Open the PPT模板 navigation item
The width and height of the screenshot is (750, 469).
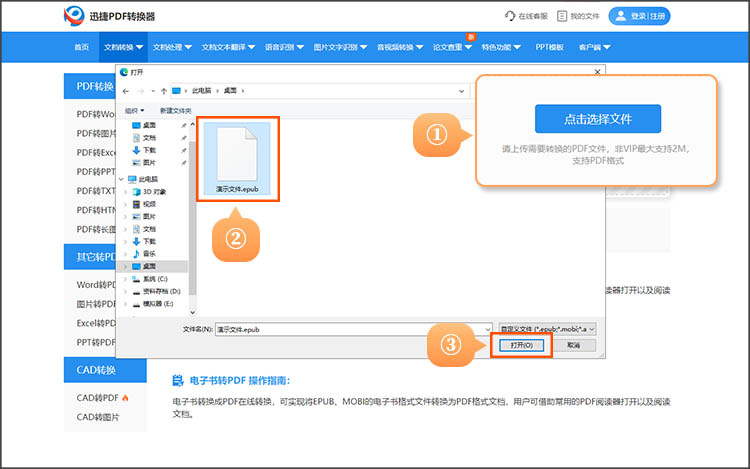549,47
